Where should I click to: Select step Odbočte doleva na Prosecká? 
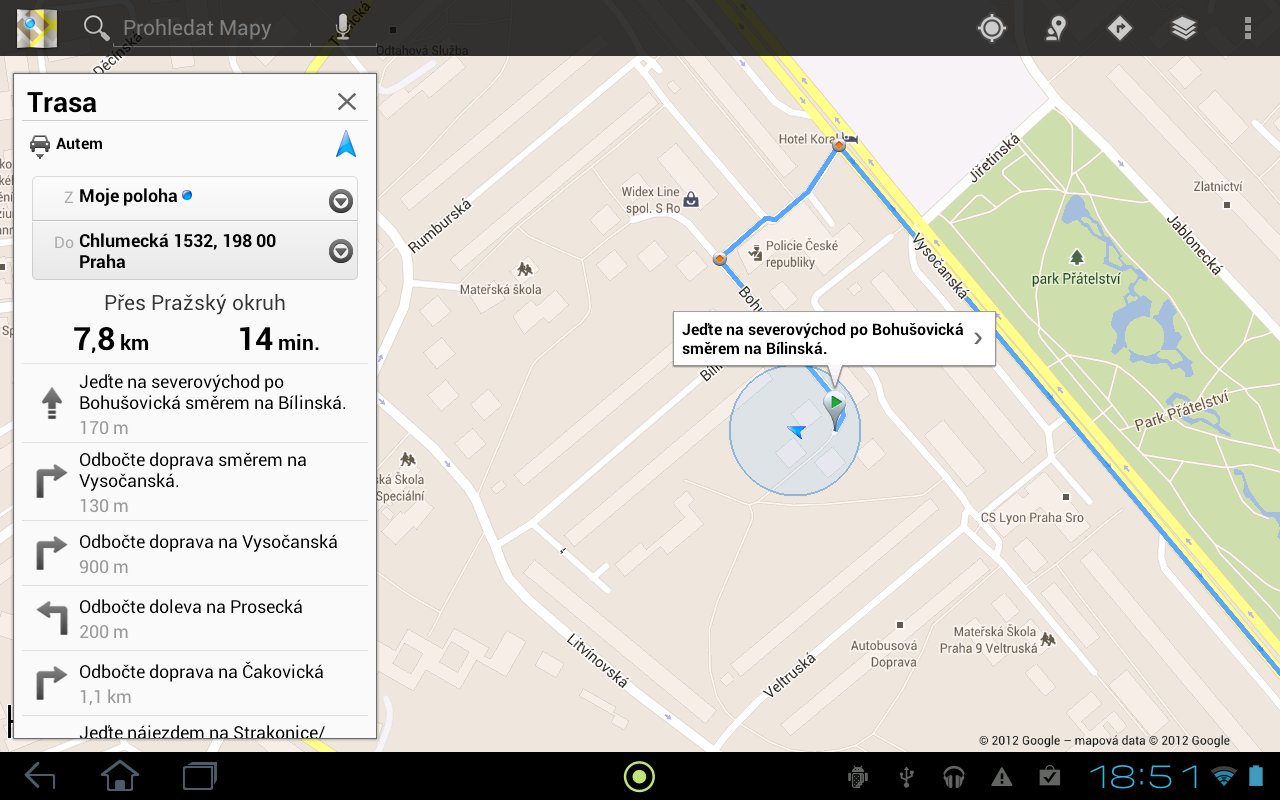click(x=195, y=618)
